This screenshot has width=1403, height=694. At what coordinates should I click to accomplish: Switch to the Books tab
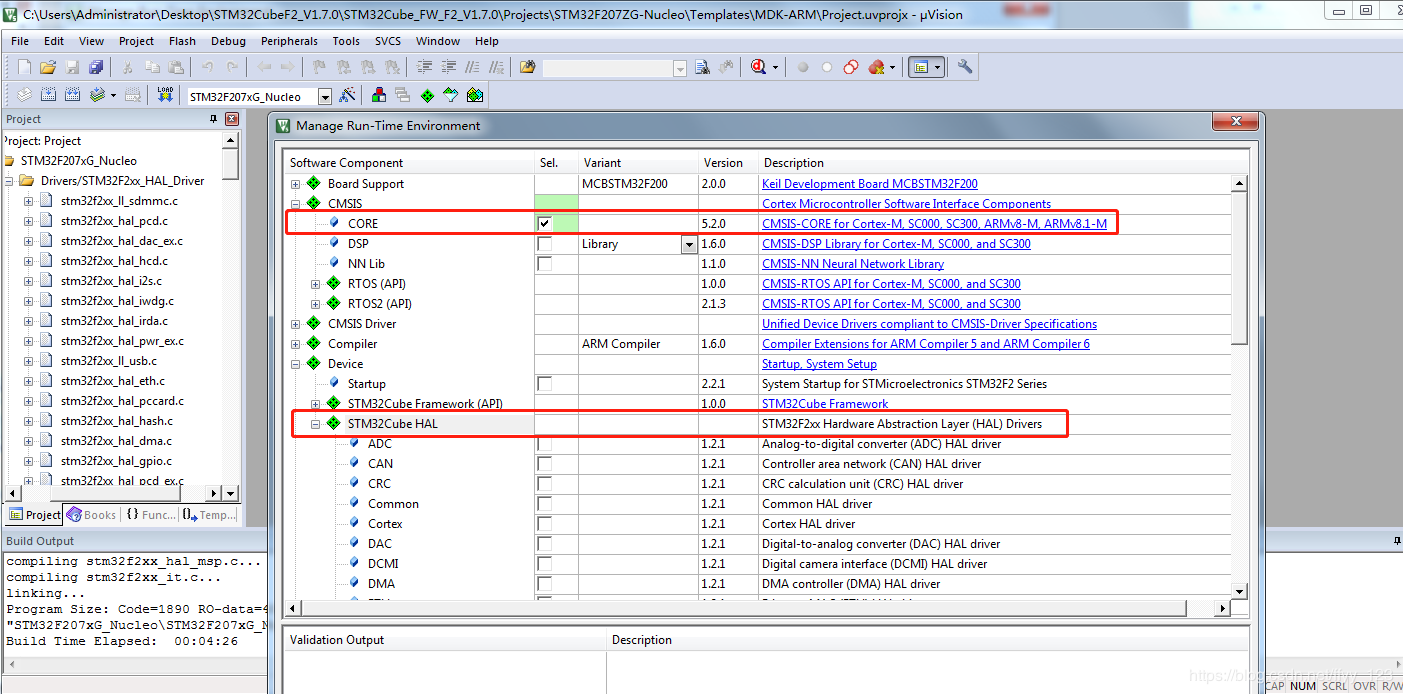[92, 515]
